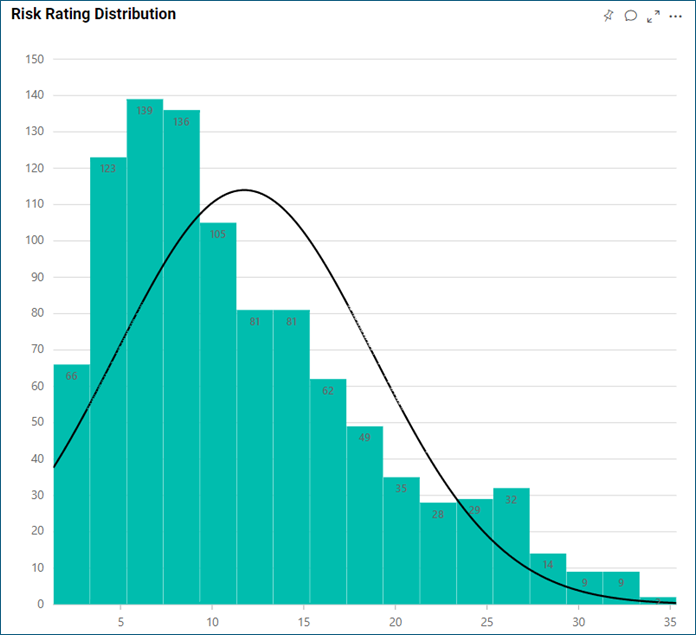The width and height of the screenshot is (696, 635).
Task: Click the 20 label on the horizontal axis
Action: 396,621
